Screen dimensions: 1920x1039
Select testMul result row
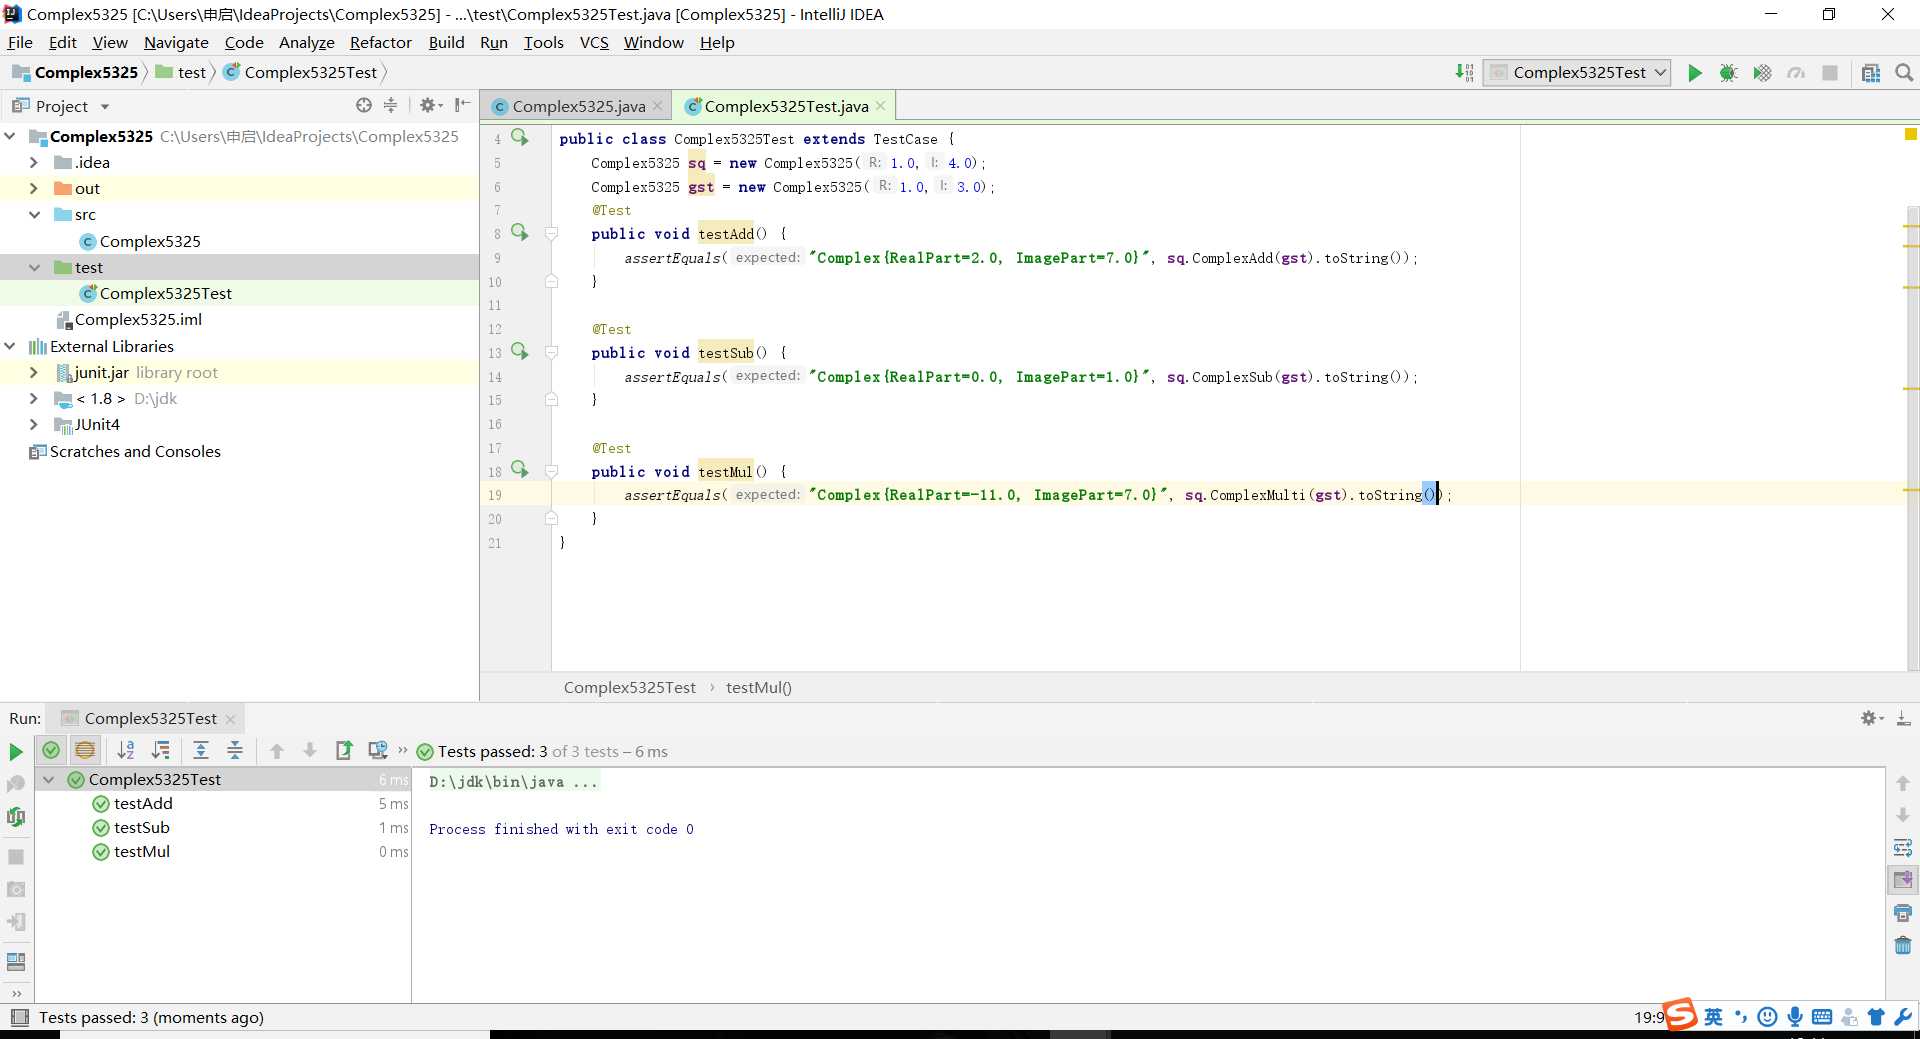point(142,851)
